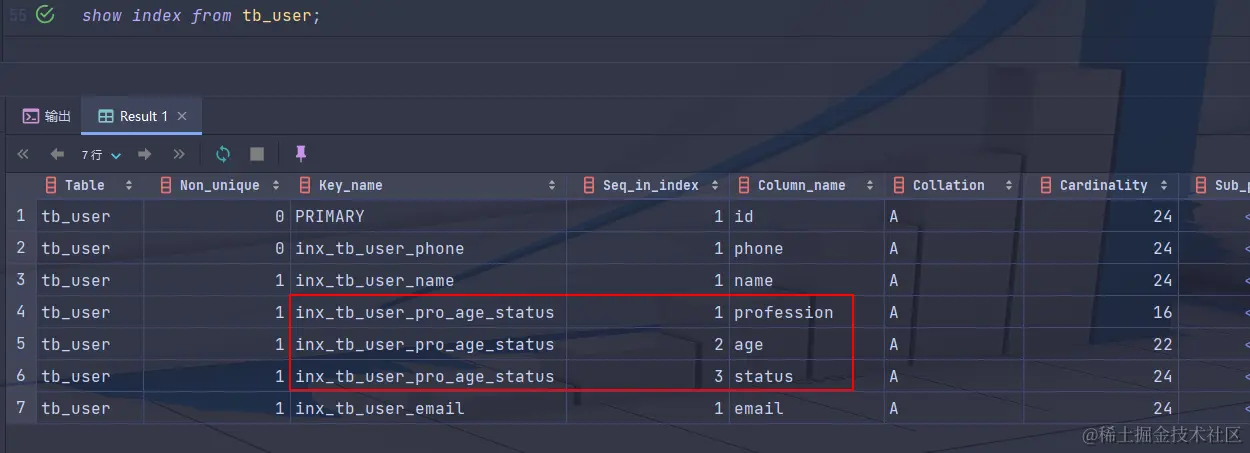Go to the next results page
The image size is (1250, 453).
click(144, 154)
